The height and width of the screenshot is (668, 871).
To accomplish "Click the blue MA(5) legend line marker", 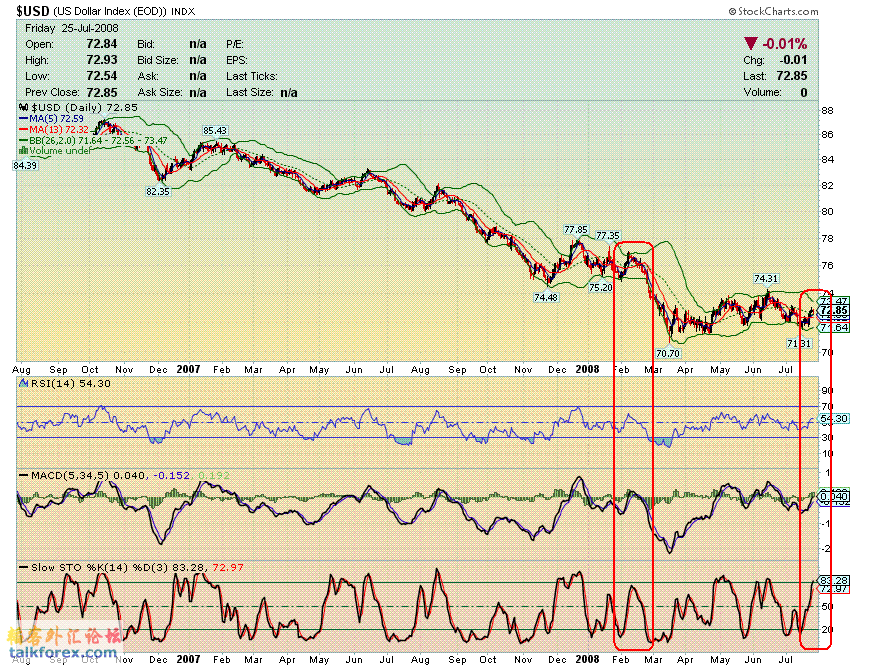I will pyautogui.click(x=23, y=118).
